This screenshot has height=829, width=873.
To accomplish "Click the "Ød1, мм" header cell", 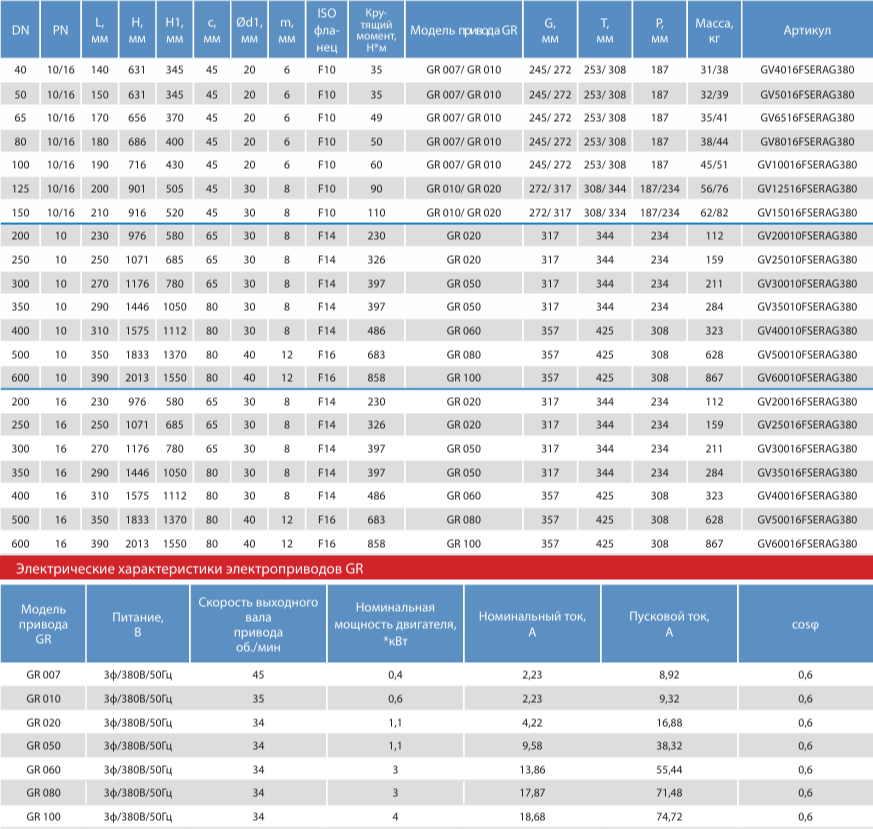I will pyautogui.click(x=249, y=30).
